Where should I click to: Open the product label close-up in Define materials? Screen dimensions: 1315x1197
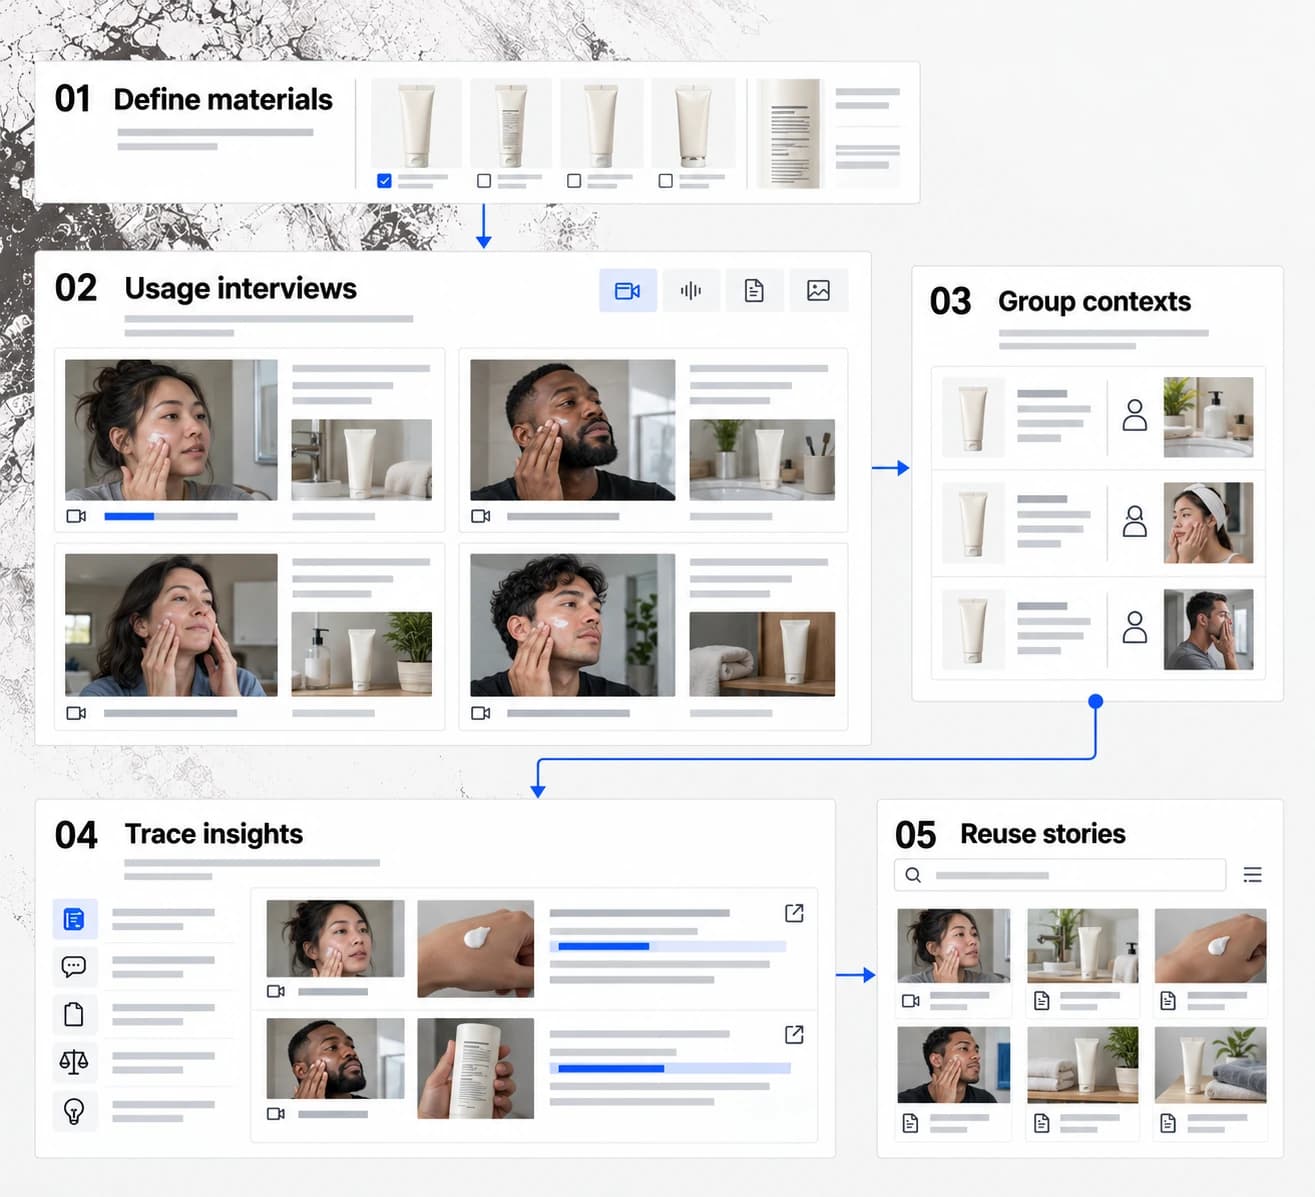tap(789, 134)
